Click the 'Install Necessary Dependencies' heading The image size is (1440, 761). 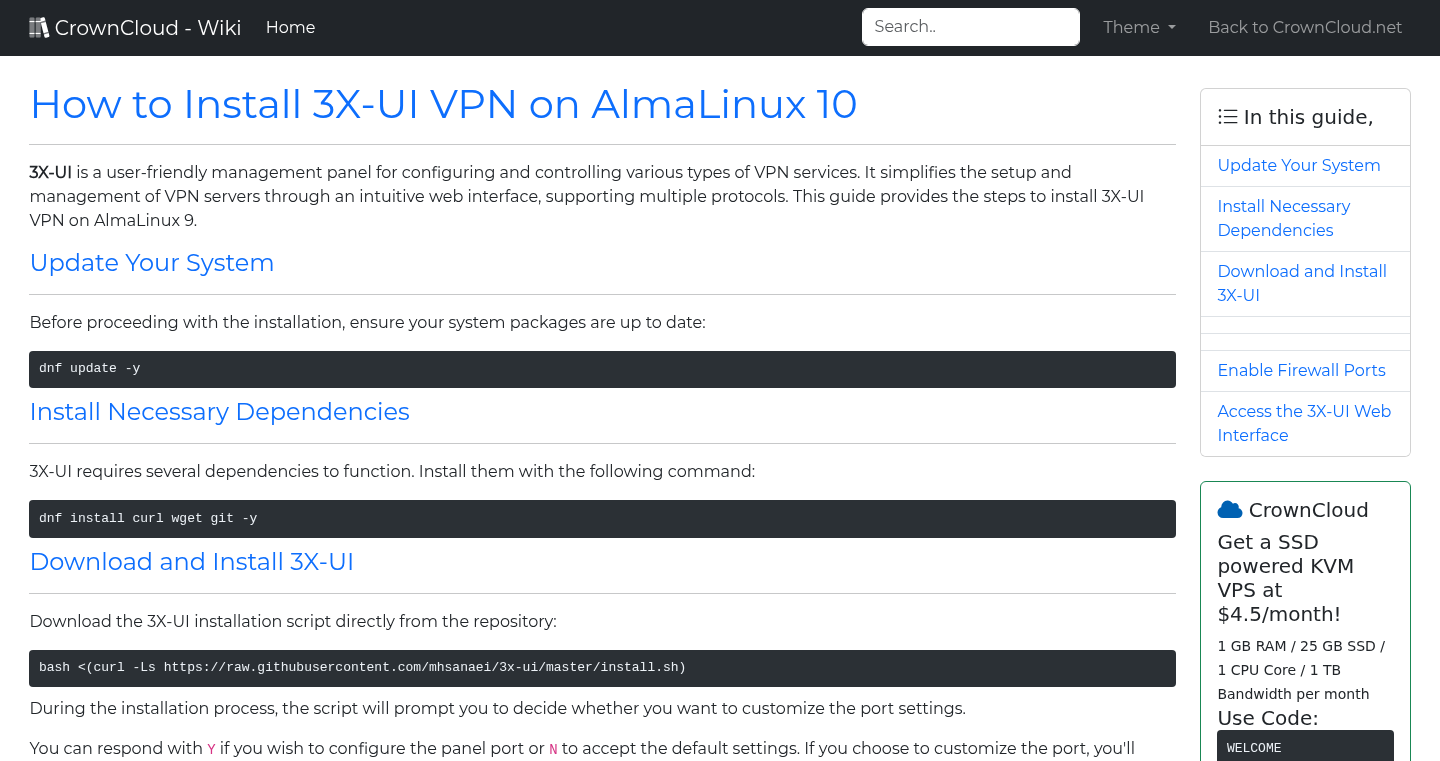tap(219, 412)
